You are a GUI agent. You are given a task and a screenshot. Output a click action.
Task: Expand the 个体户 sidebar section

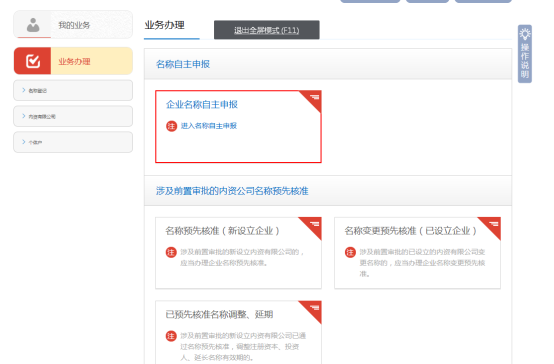point(73,142)
